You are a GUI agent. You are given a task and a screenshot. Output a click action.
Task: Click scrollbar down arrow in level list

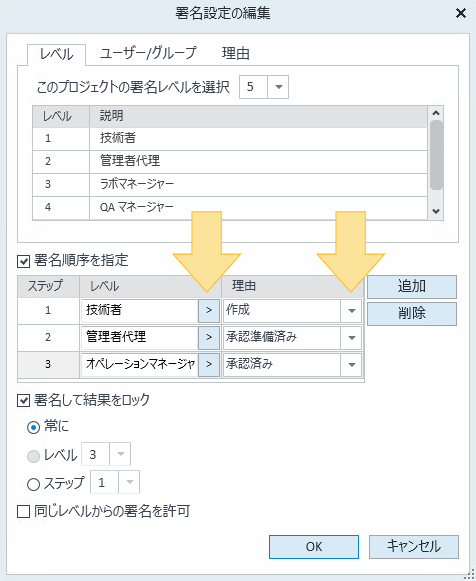tap(436, 211)
